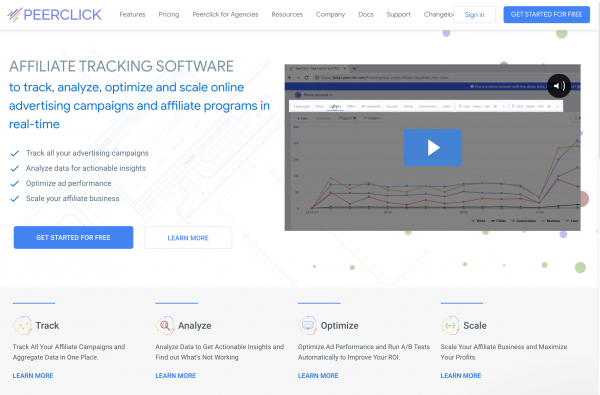Click the Optimize heading

tap(339, 326)
